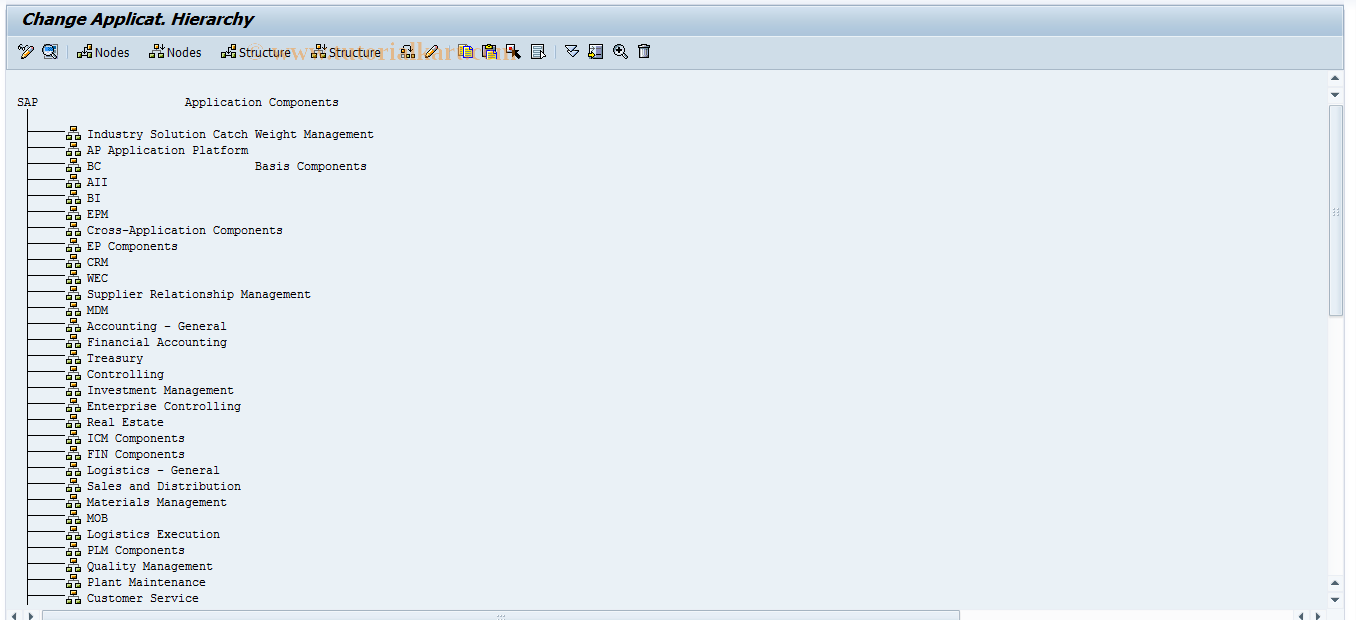
Task: Select Logistics - General node
Action: [153, 470]
